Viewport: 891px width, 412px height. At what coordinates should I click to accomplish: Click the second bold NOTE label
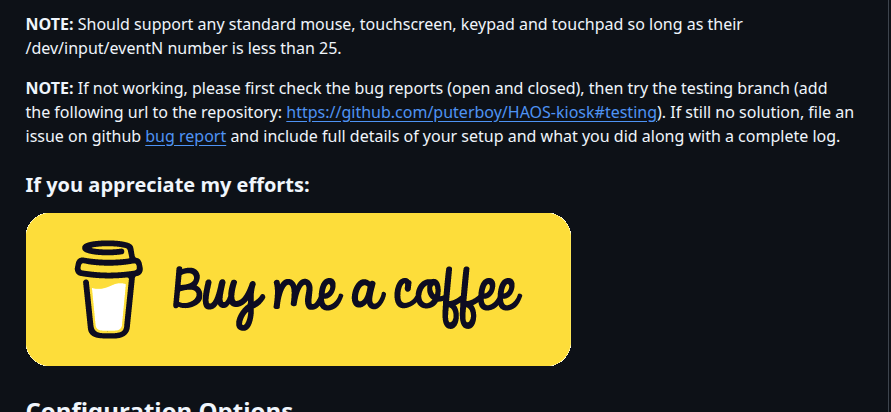pyautogui.click(x=50, y=89)
